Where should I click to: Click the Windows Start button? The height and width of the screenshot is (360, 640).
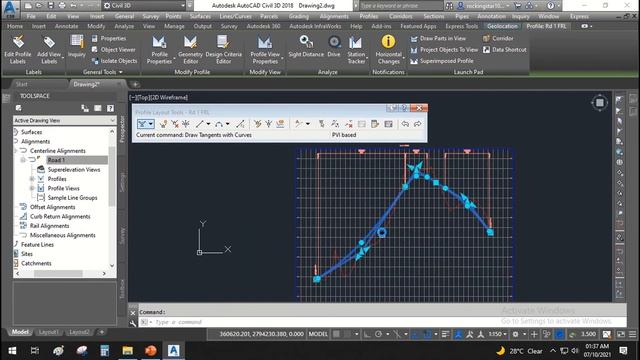(x=12, y=351)
